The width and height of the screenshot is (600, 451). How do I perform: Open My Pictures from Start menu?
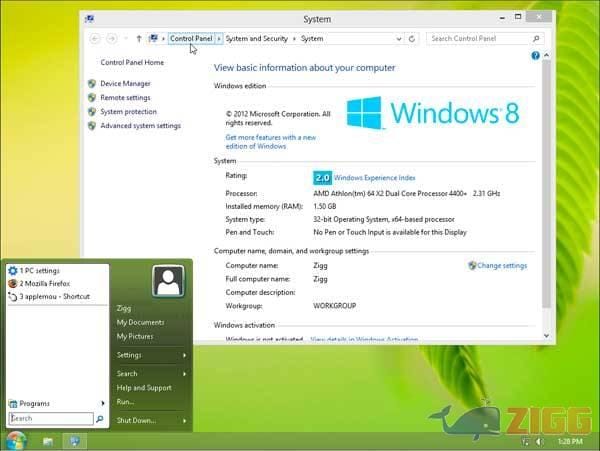[x=135, y=336]
